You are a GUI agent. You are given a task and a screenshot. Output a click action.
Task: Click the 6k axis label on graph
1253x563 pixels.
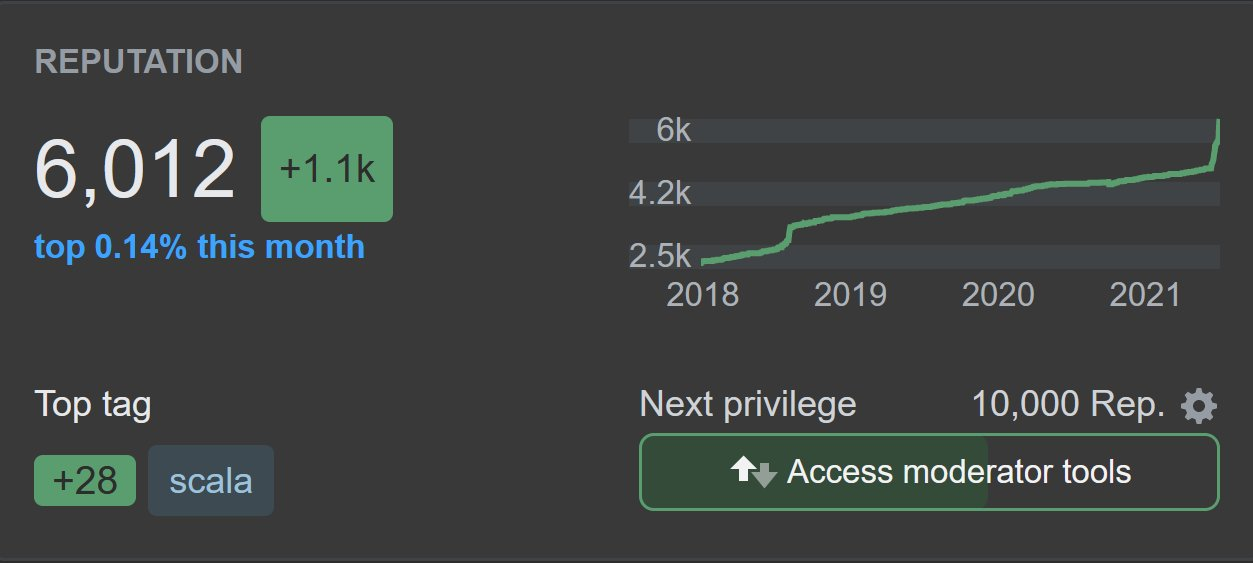[x=673, y=130]
